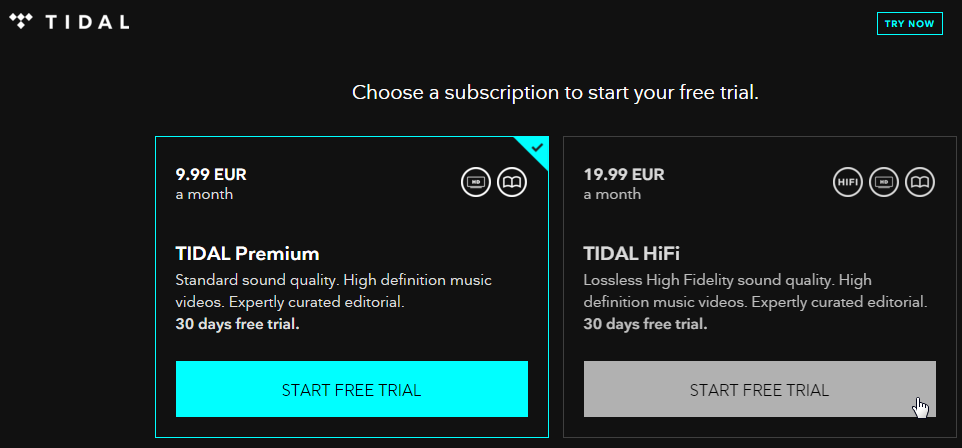Click Premium's 30 days free trial text
Screen dimensions: 962x448
point(237,324)
